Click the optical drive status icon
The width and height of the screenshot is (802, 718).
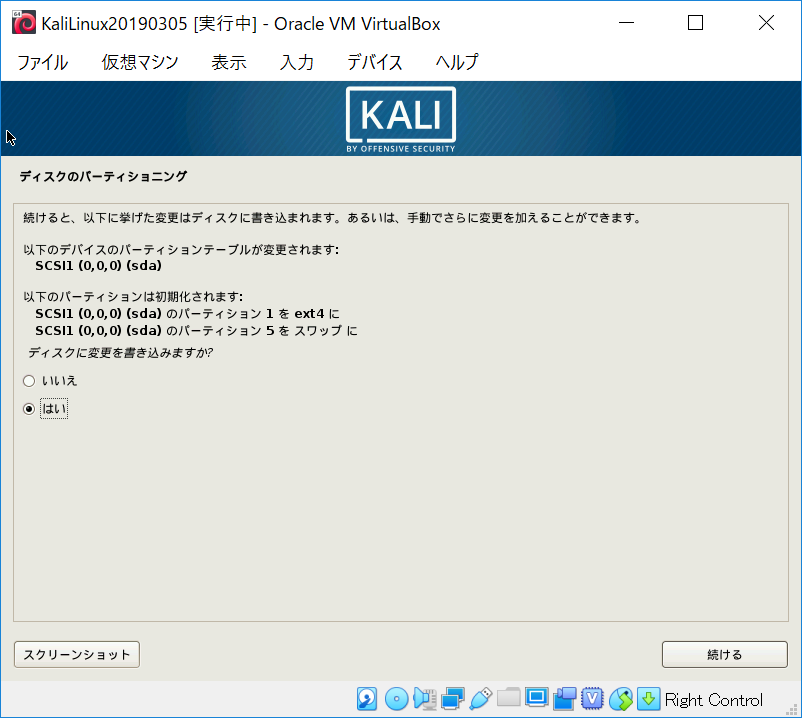(x=396, y=699)
